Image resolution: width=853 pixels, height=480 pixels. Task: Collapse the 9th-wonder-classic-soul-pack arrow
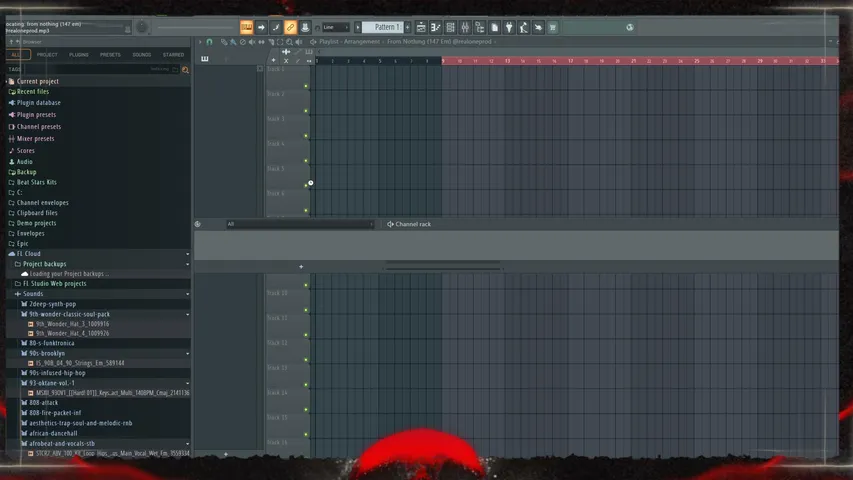point(188,315)
